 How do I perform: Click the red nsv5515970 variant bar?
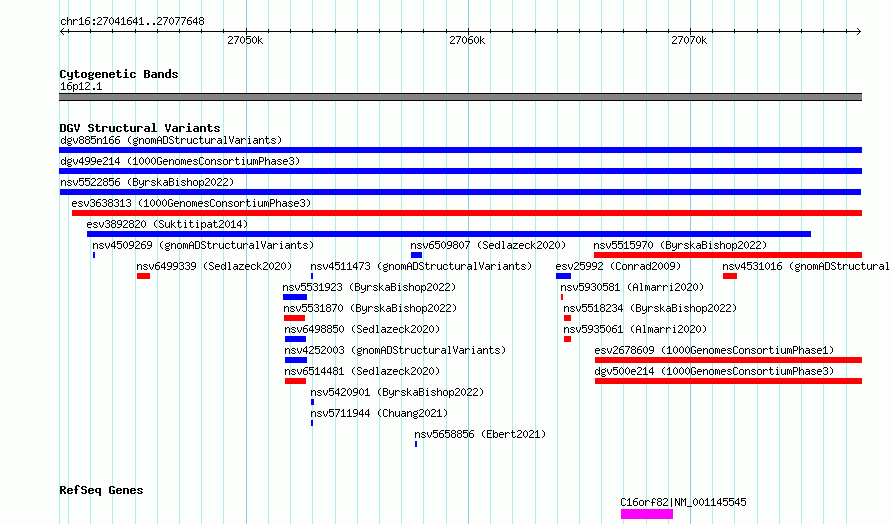pyautogui.click(x=728, y=255)
